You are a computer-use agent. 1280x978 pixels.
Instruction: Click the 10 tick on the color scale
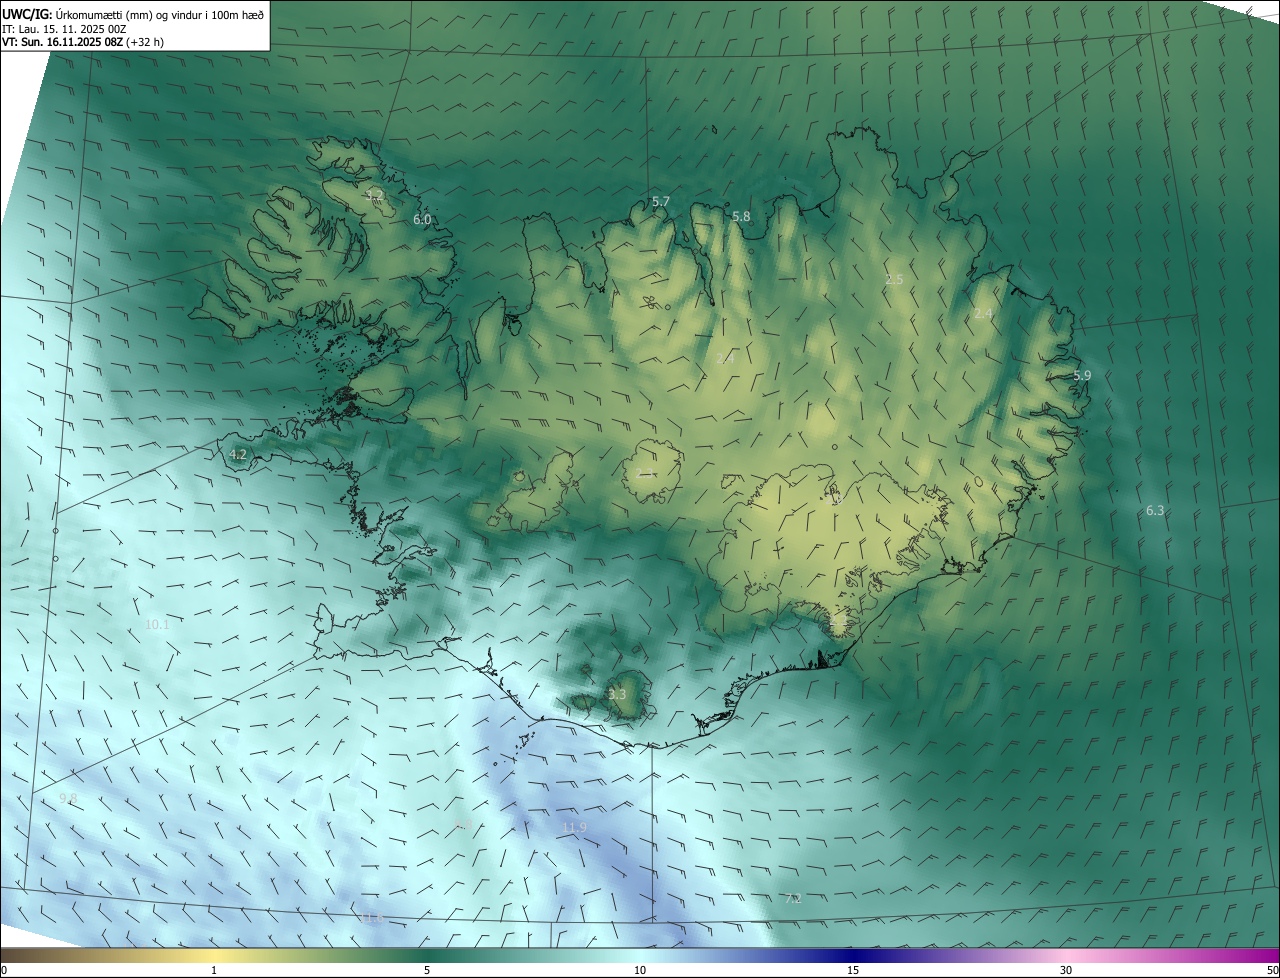point(640,969)
